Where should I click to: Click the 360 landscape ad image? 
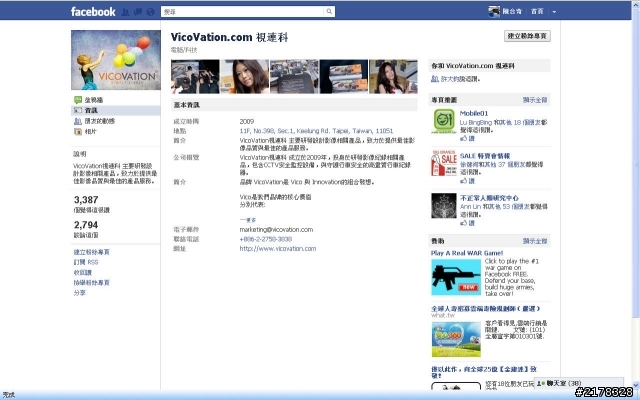(x=456, y=340)
